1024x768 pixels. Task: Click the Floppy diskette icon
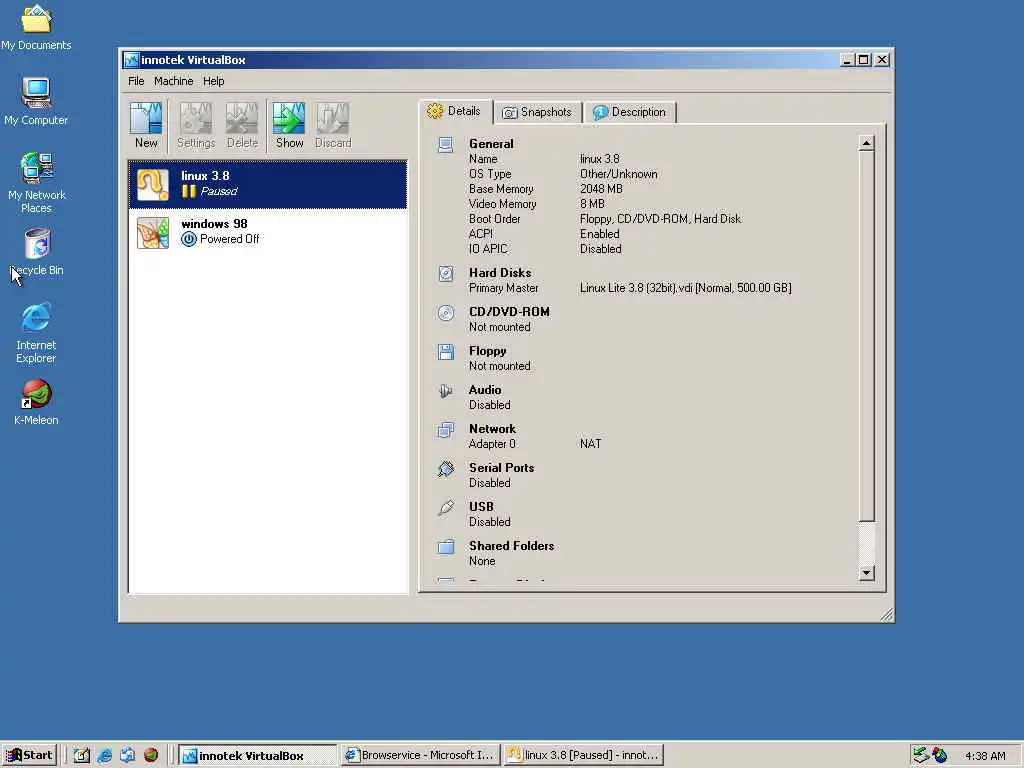(x=445, y=352)
